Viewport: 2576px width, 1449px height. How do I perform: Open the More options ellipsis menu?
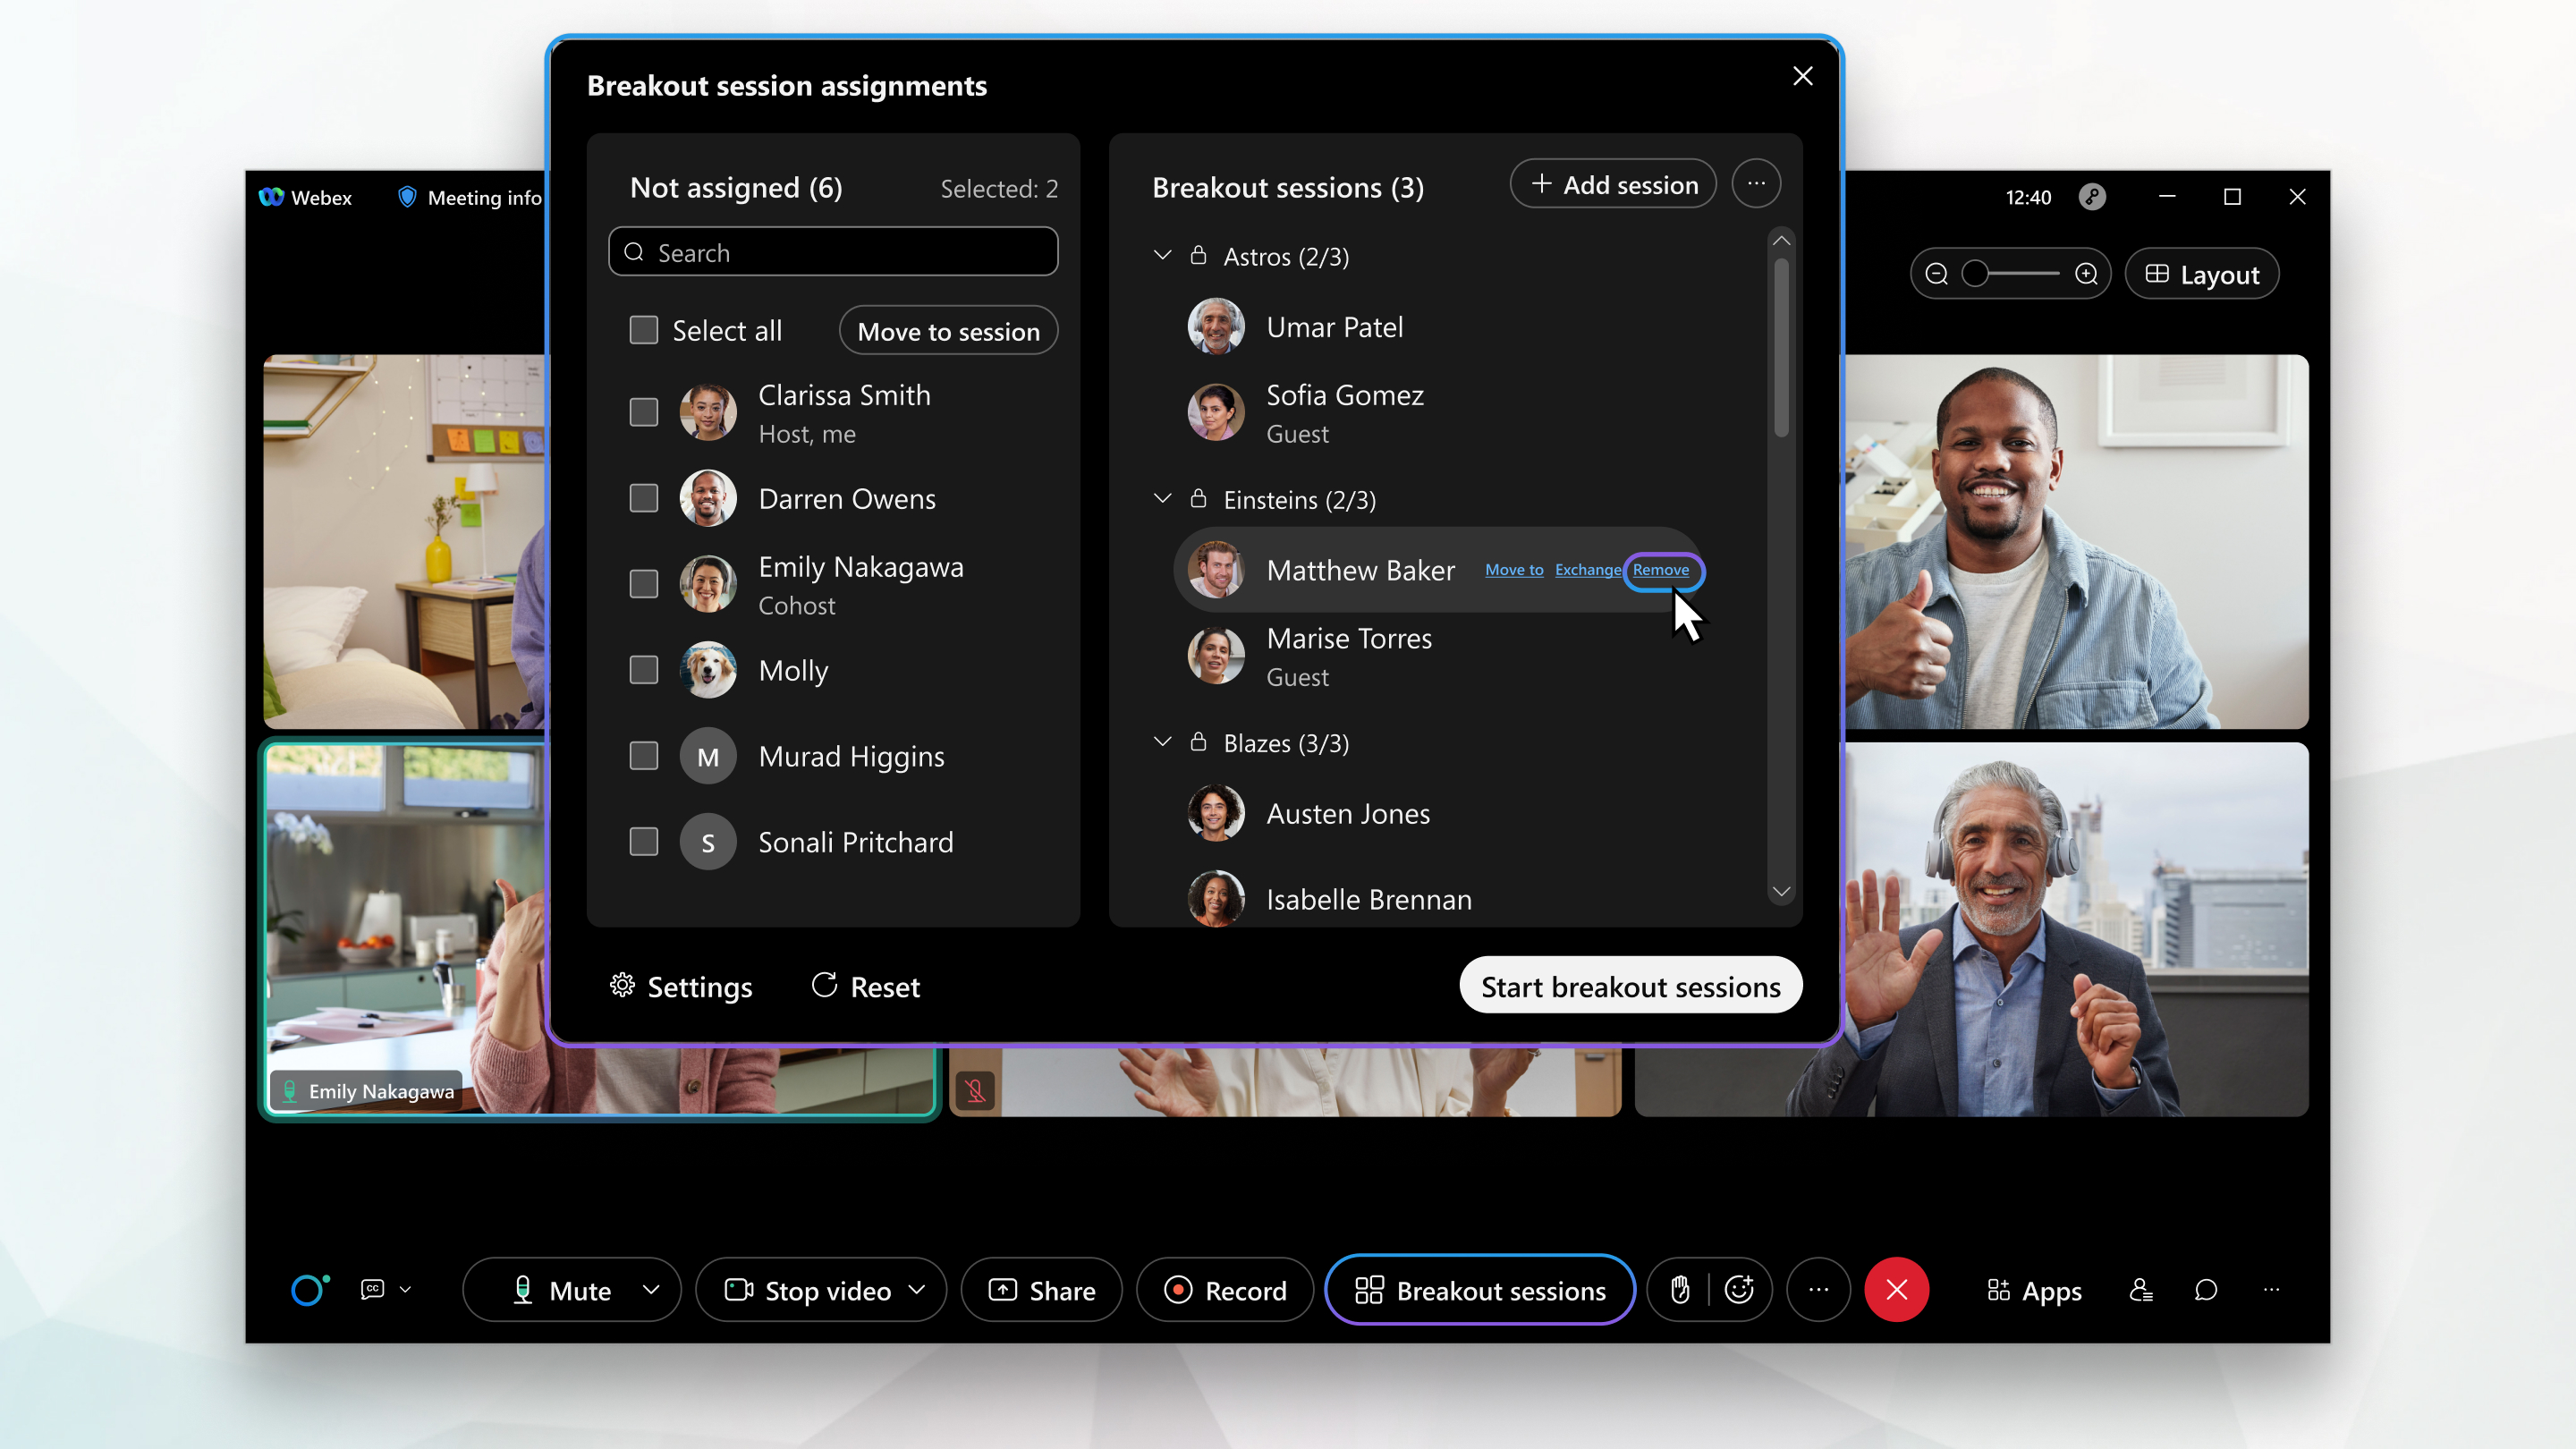(x=1755, y=184)
